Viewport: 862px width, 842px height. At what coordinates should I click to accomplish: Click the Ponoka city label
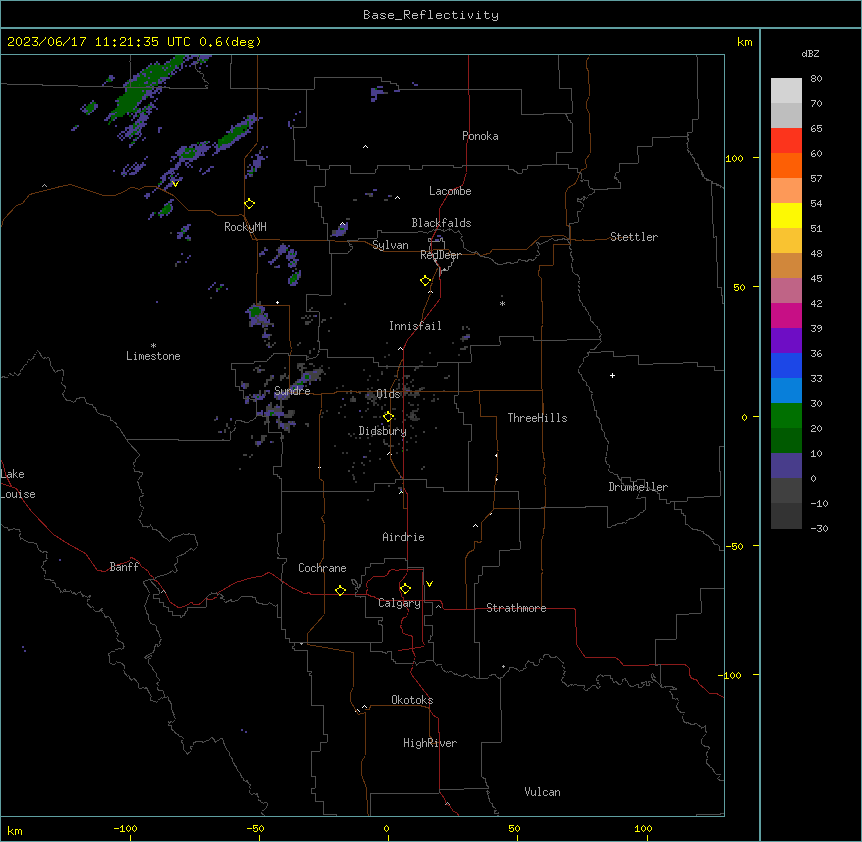tap(480, 136)
